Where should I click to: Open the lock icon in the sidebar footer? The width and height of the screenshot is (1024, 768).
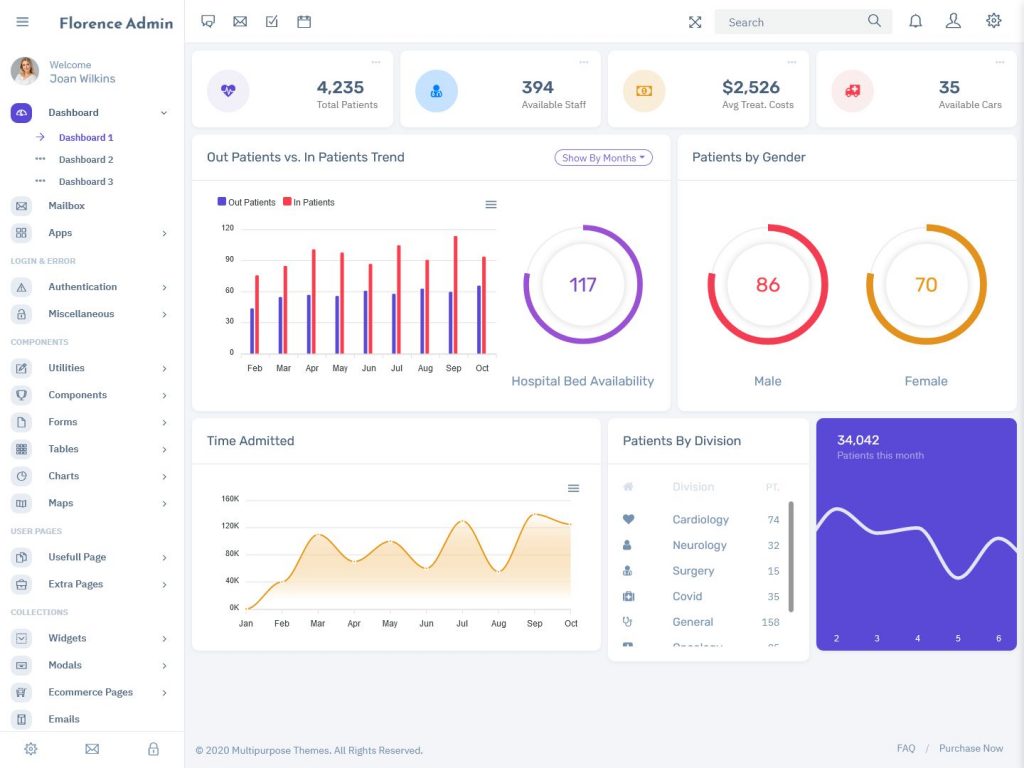click(x=153, y=748)
